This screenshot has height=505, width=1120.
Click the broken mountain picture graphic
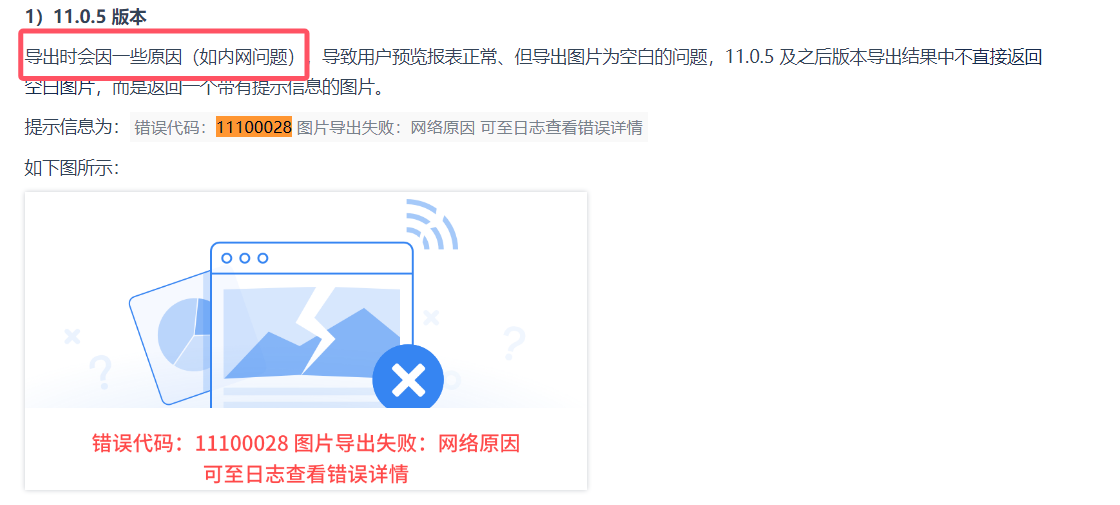click(x=312, y=332)
